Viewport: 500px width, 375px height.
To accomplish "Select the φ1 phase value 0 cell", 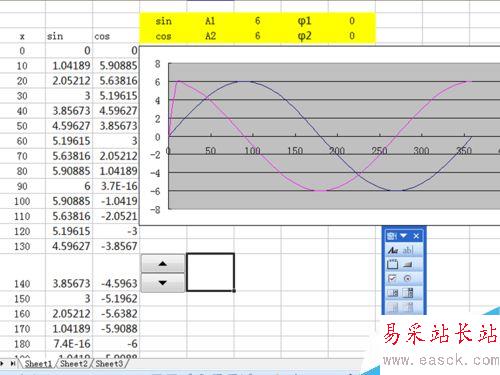I will point(352,21).
